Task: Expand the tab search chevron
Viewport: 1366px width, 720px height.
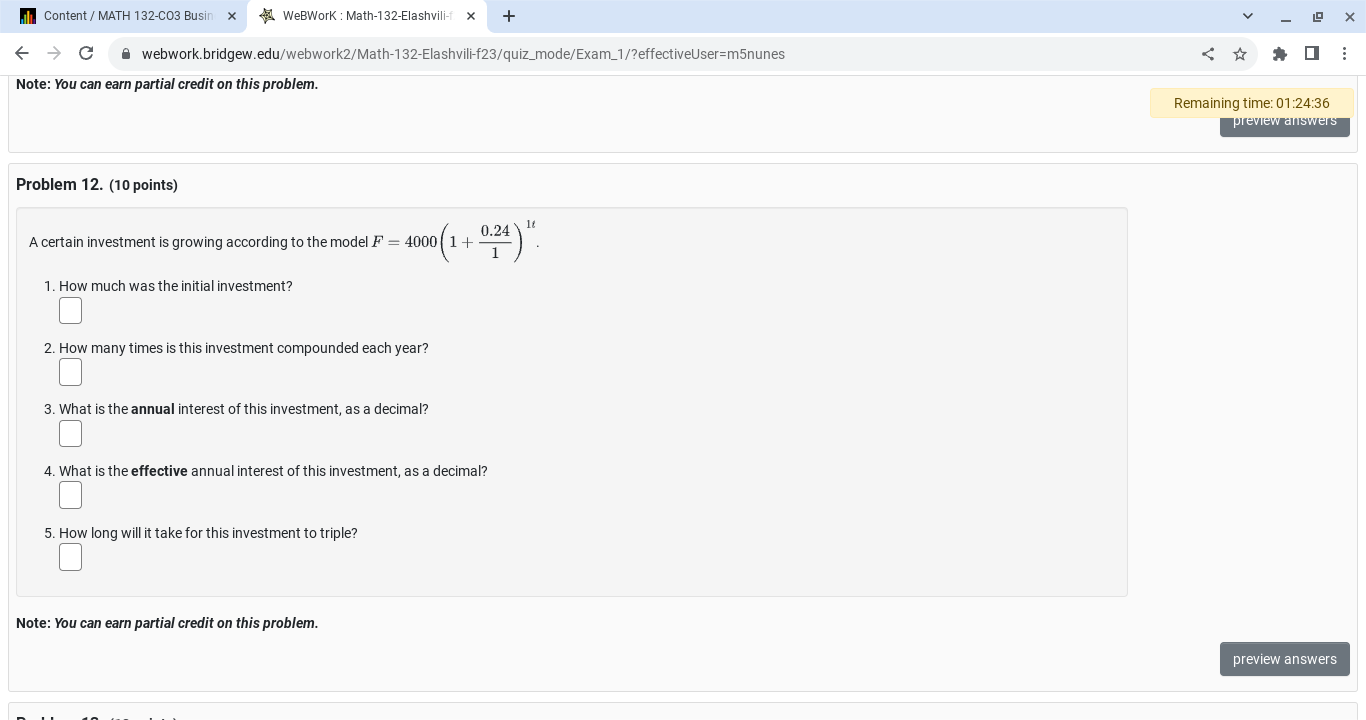Action: tap(1247, 16)
